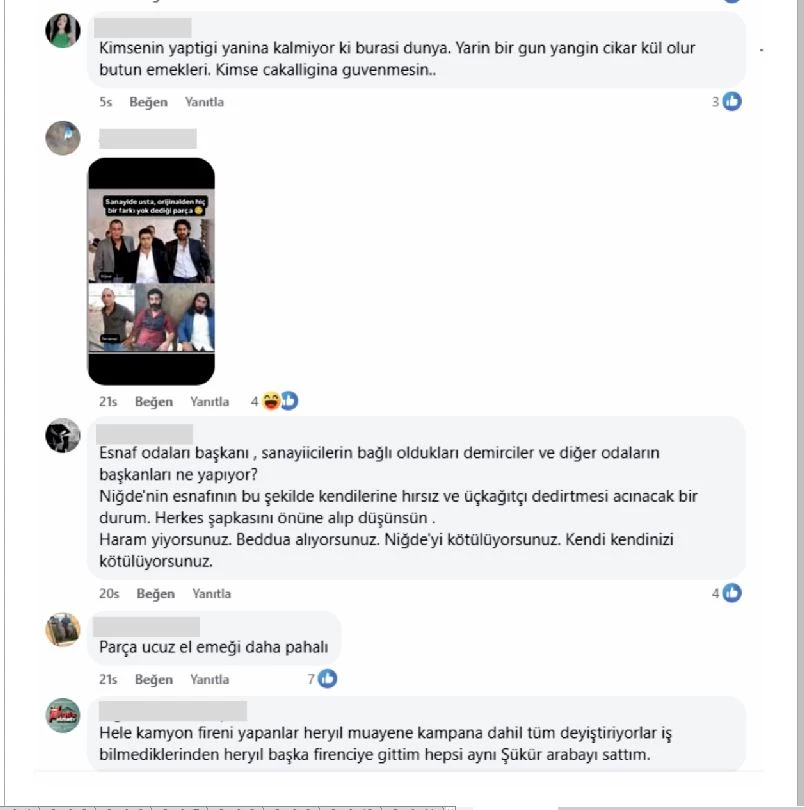
Task: Open the round logo avatar of the kamyon comment
Action: click(x=63, y=715)
